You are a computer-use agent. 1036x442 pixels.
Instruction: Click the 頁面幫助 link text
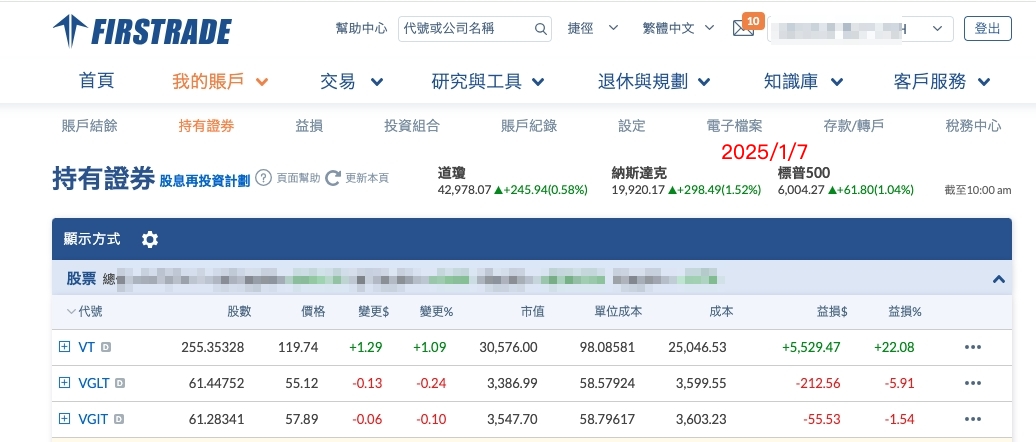click(x=298, y=178)
